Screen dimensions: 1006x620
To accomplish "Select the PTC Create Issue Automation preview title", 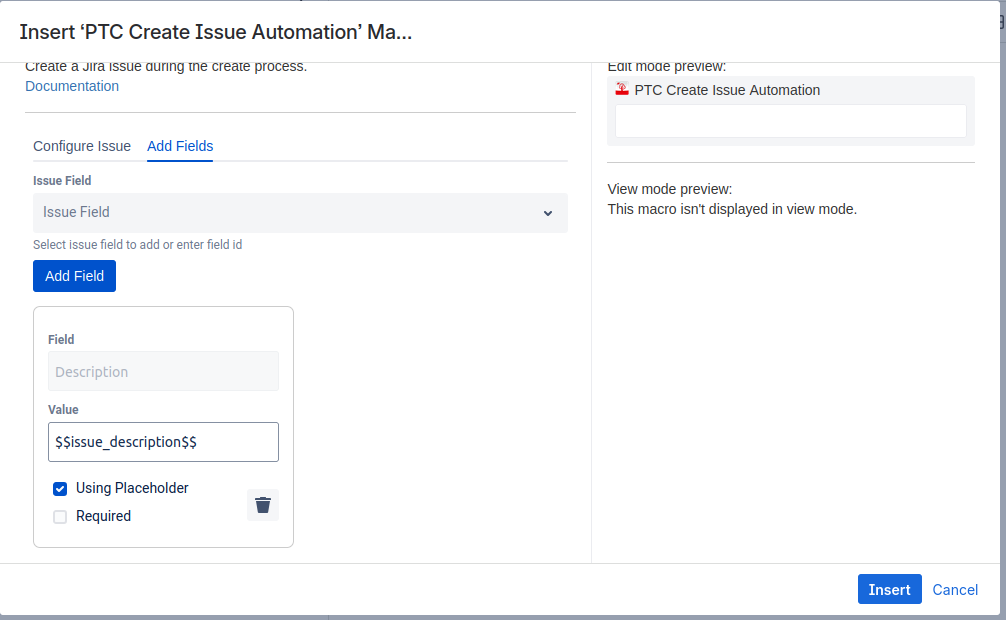I will [727, 90].
